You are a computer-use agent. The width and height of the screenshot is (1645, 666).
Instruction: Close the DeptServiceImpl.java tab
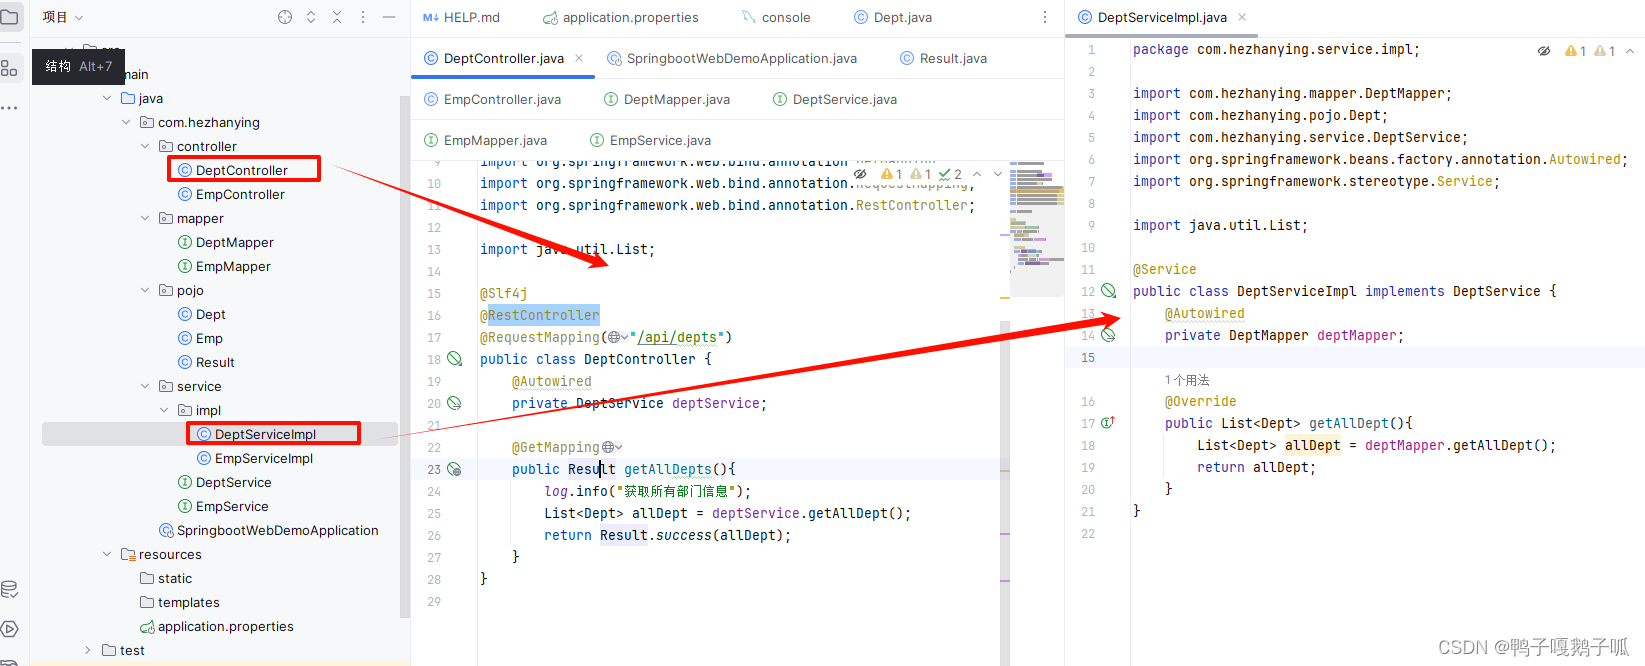tap(1242, 17)
